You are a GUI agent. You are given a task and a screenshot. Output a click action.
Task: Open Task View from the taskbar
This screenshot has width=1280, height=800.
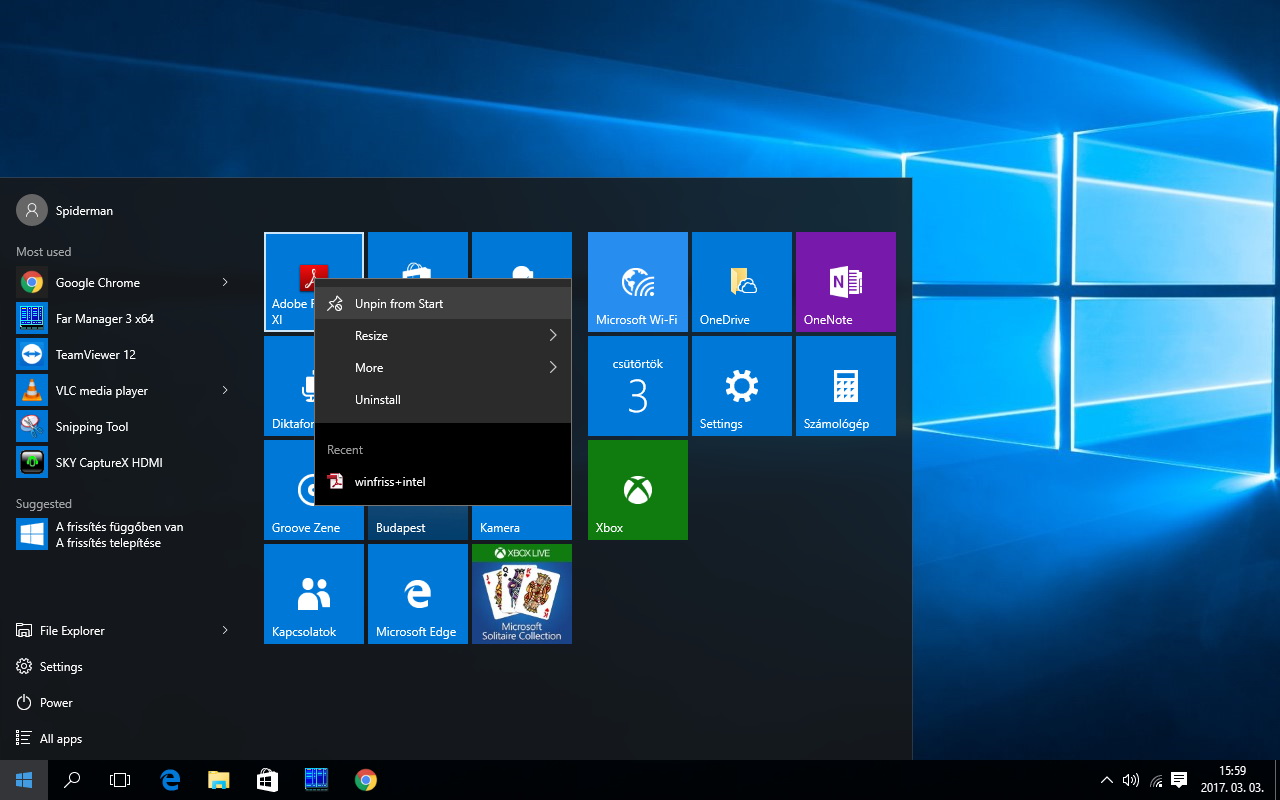tap(120, 780)
